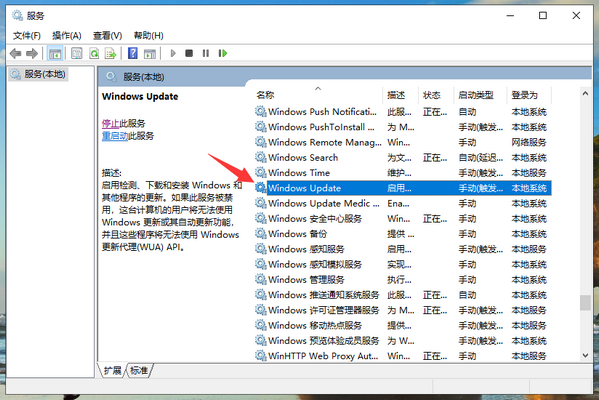Select the Windows 管理服务 row

pyautogui.click(x=403, y=280)
